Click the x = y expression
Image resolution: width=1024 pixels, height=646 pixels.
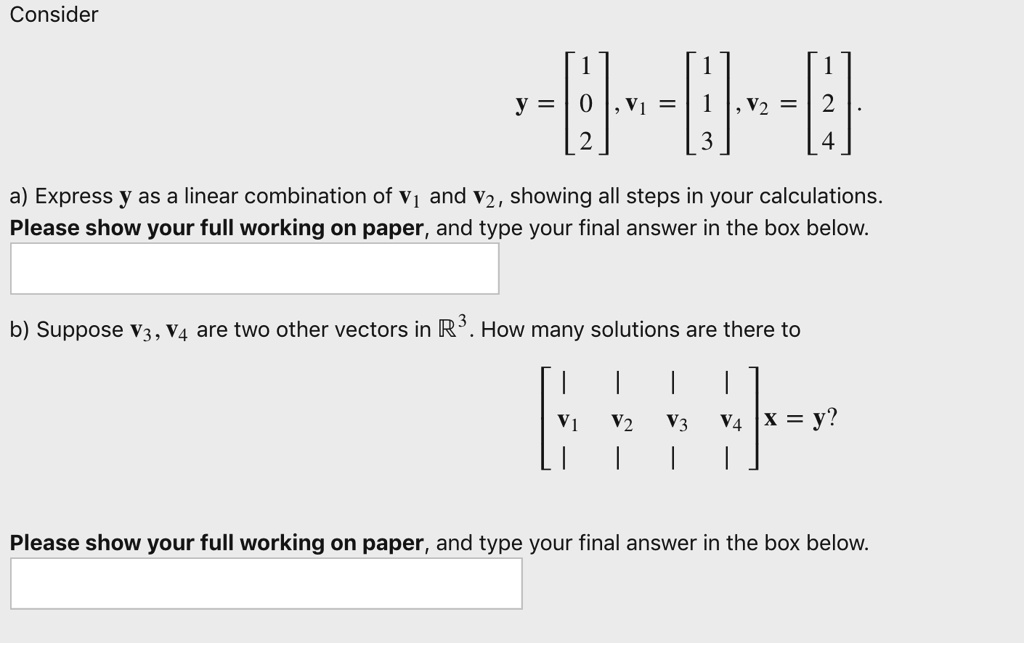click(x=800, y=419)
